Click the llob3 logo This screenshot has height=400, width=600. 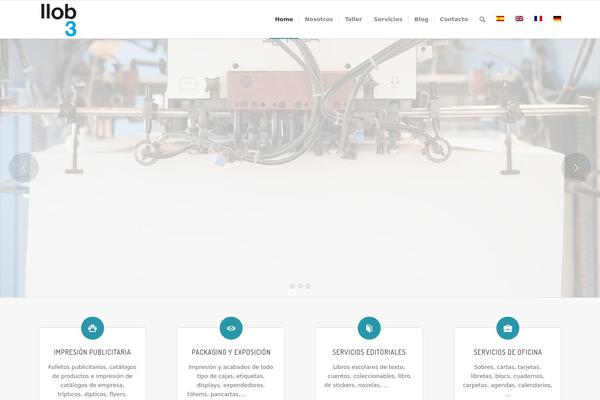coord(59,20)
